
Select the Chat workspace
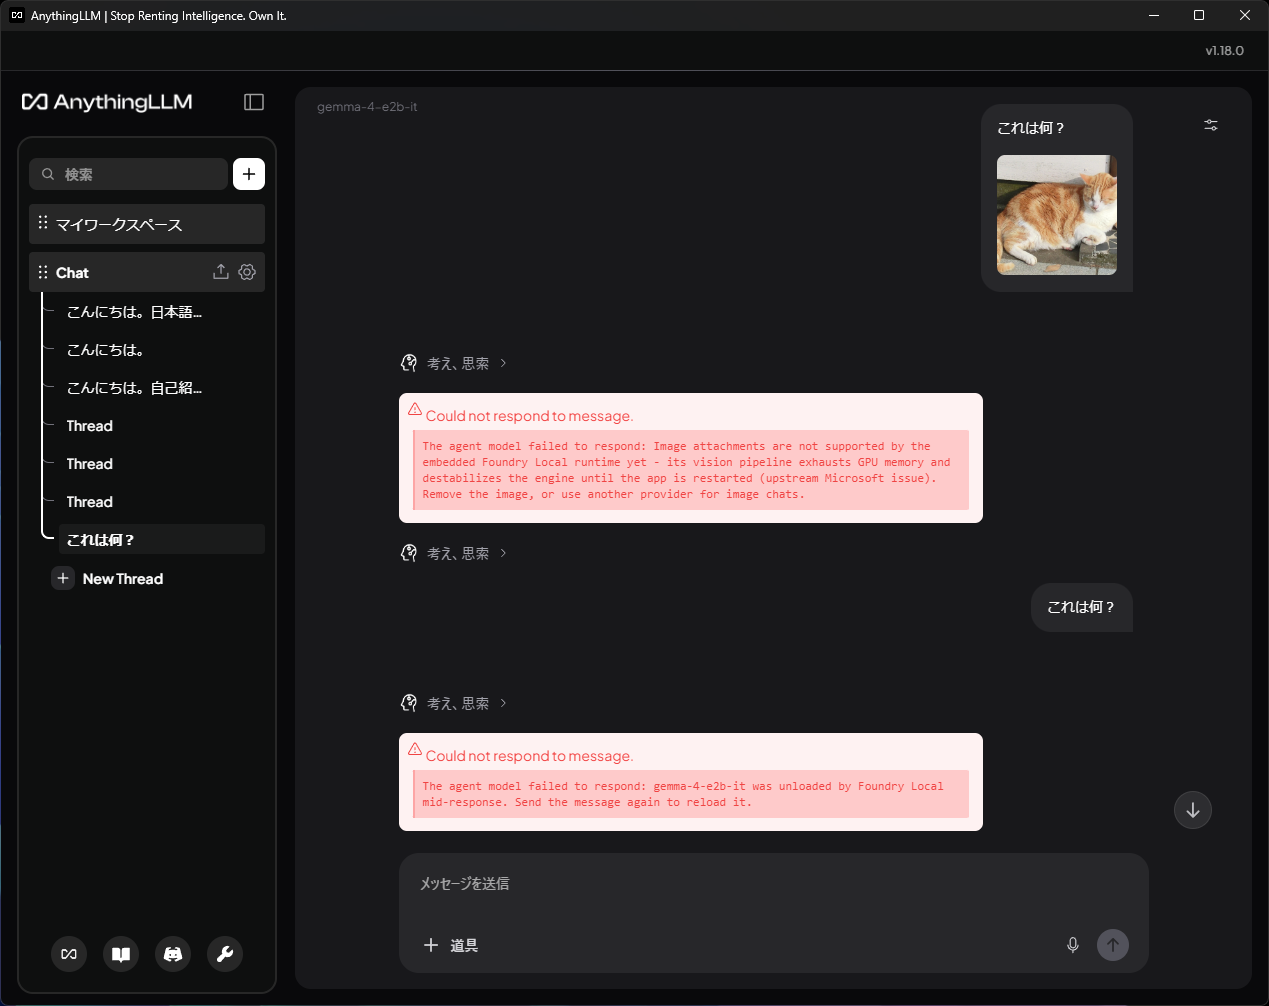(x=147, y=272)
